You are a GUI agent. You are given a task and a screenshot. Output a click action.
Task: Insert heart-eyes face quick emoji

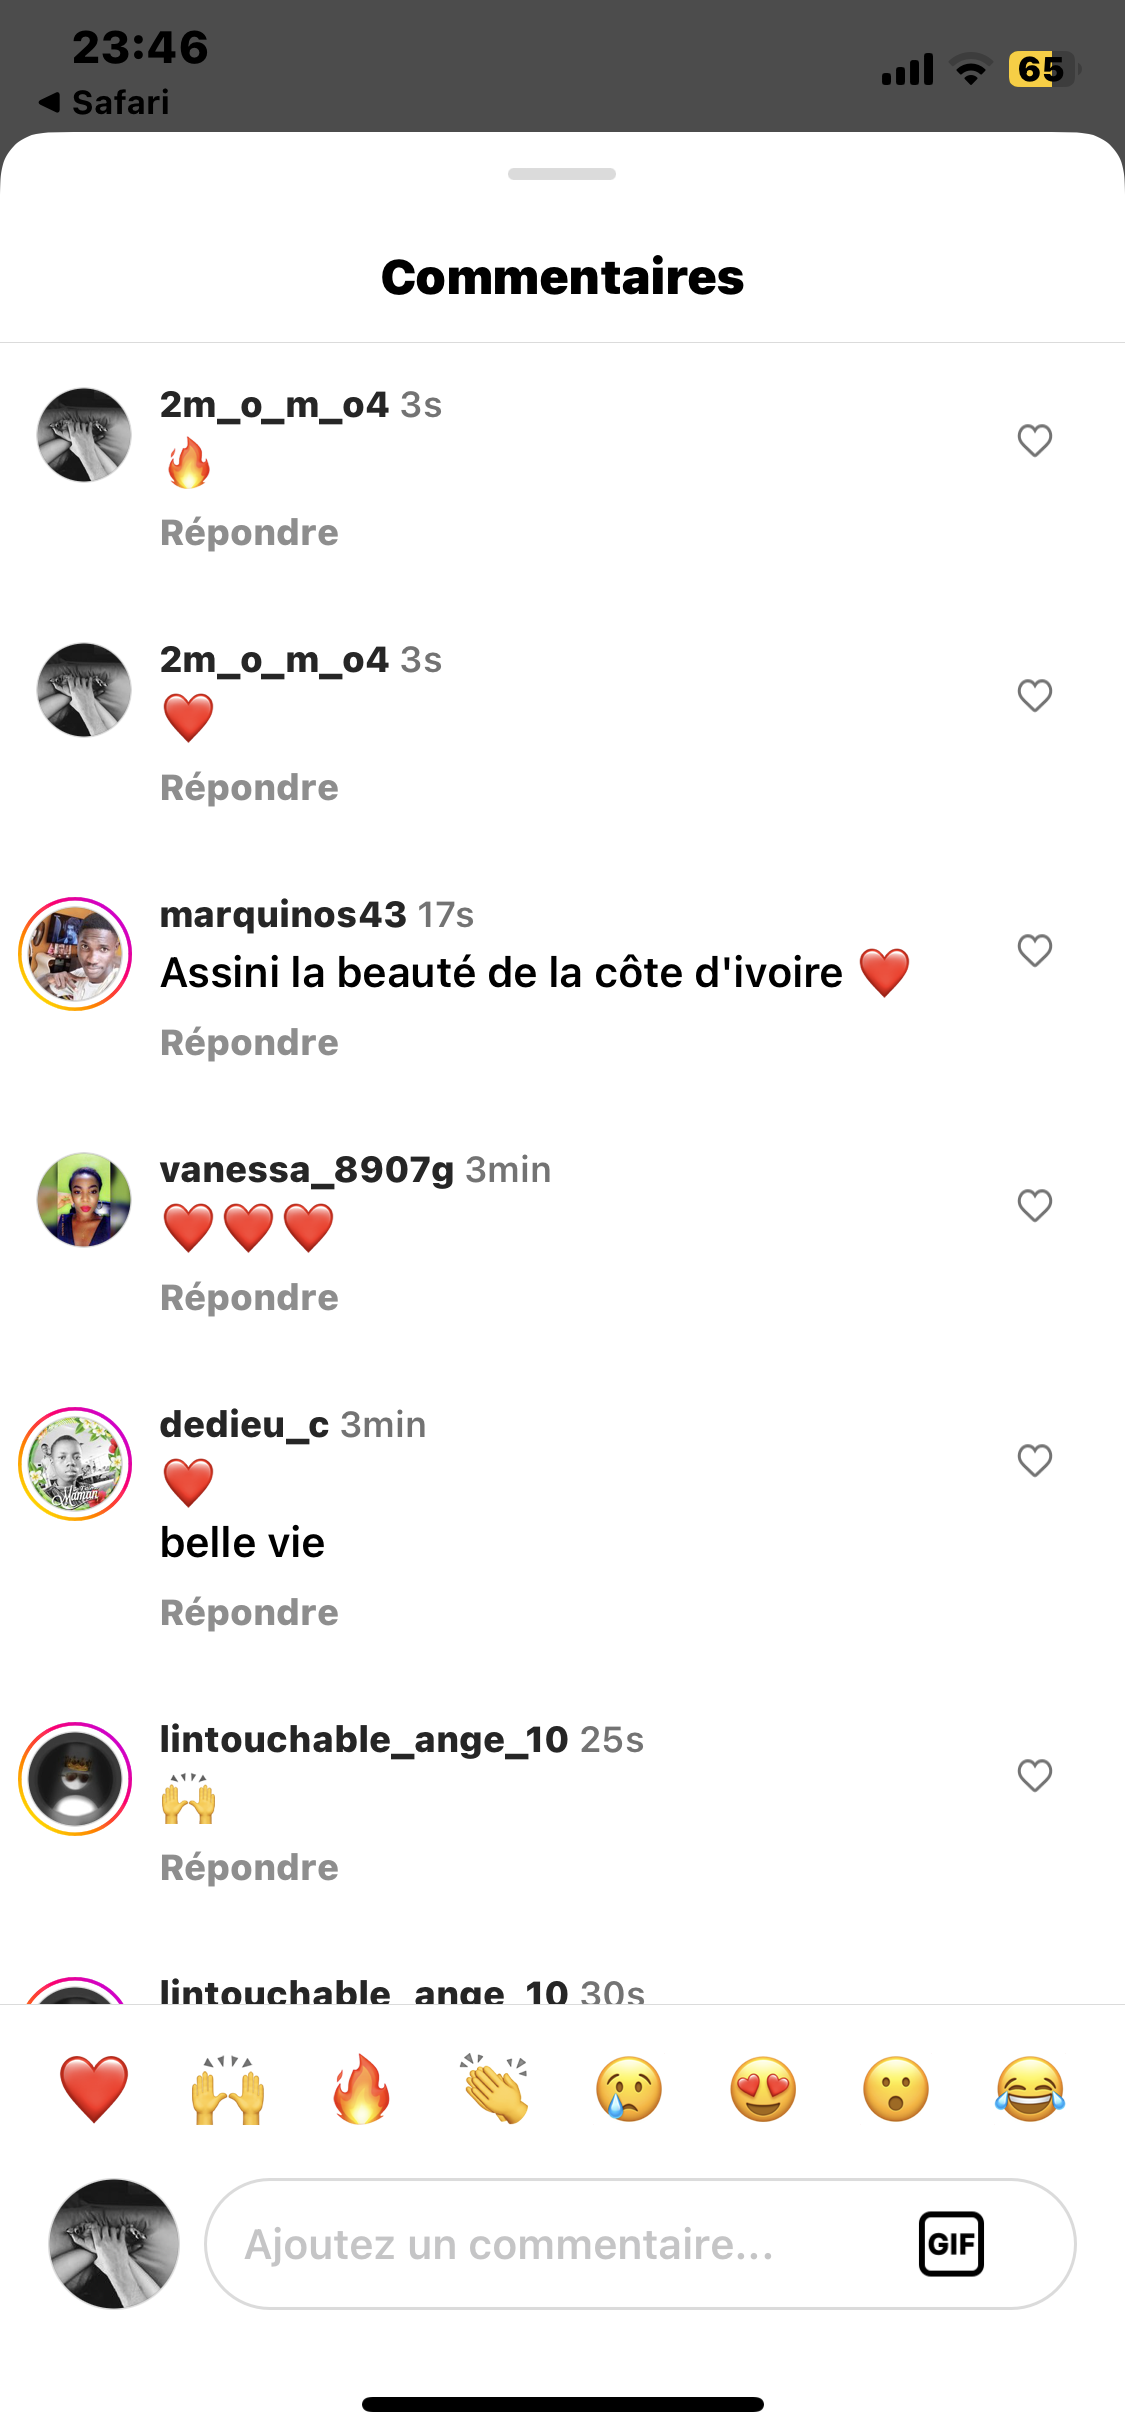[x=763, y=2089]
